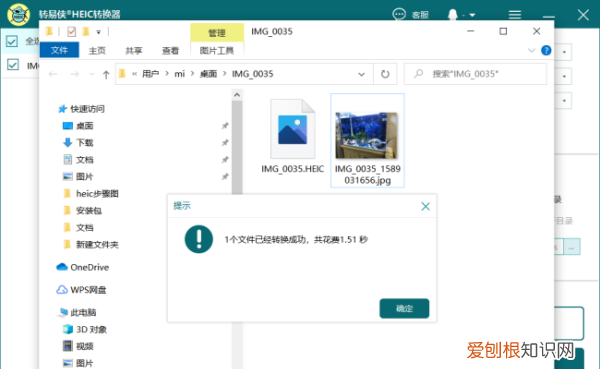
Task: Select OneDrive in navigation pane
Action: [x=89, y=267]
